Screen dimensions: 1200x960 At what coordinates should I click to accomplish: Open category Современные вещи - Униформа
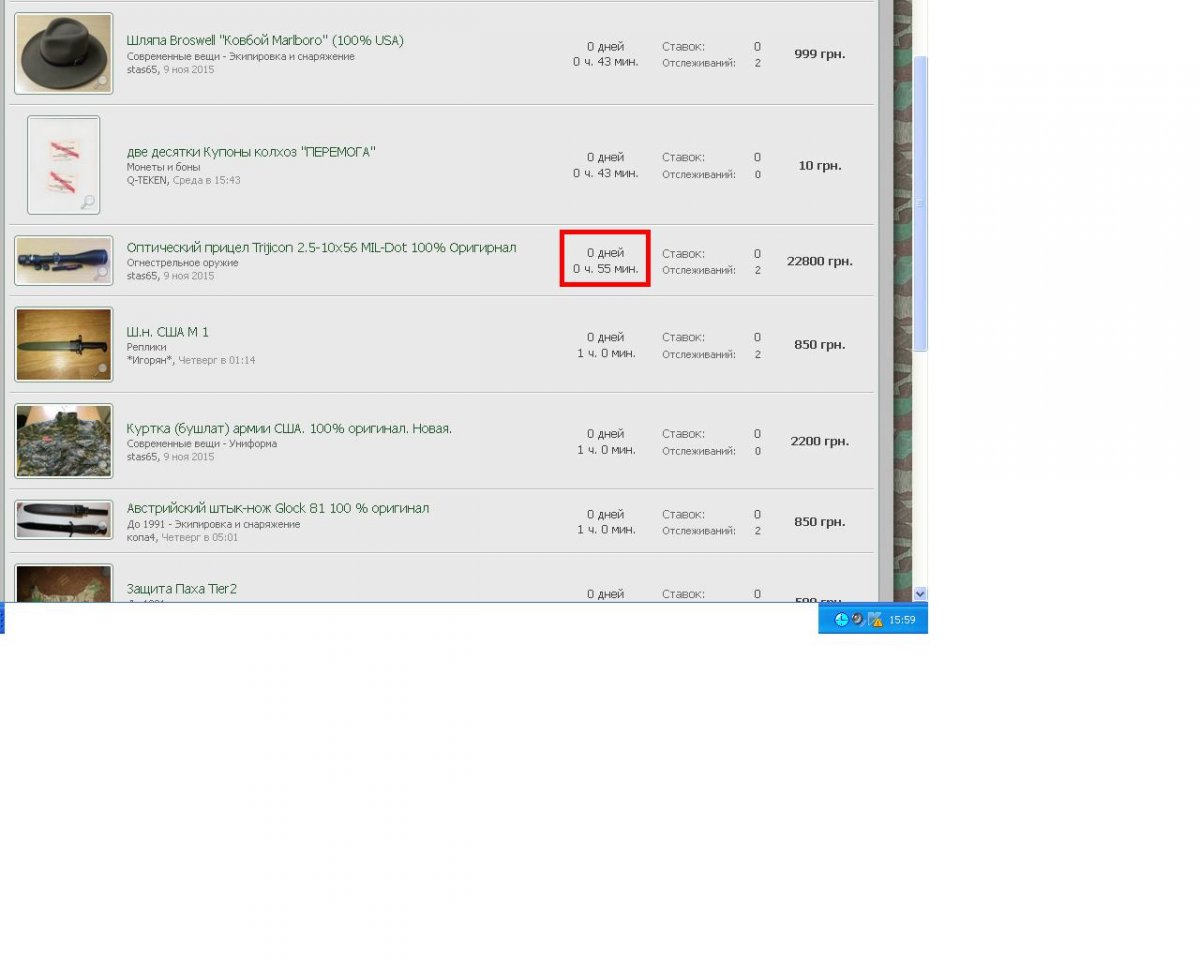pos(201,443)
